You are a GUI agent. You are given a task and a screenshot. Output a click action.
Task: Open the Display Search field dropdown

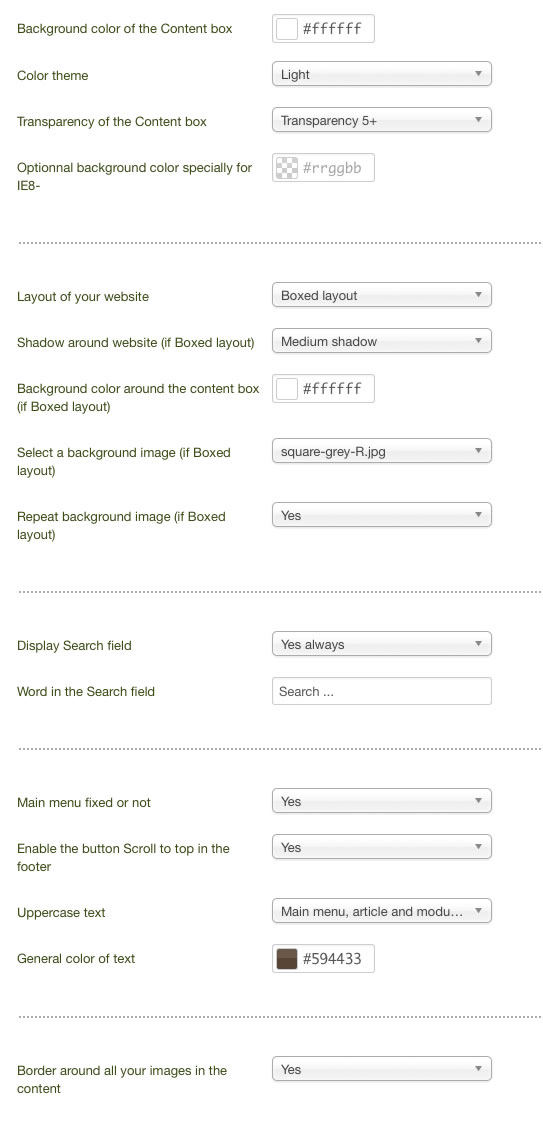tap(382, 644)
